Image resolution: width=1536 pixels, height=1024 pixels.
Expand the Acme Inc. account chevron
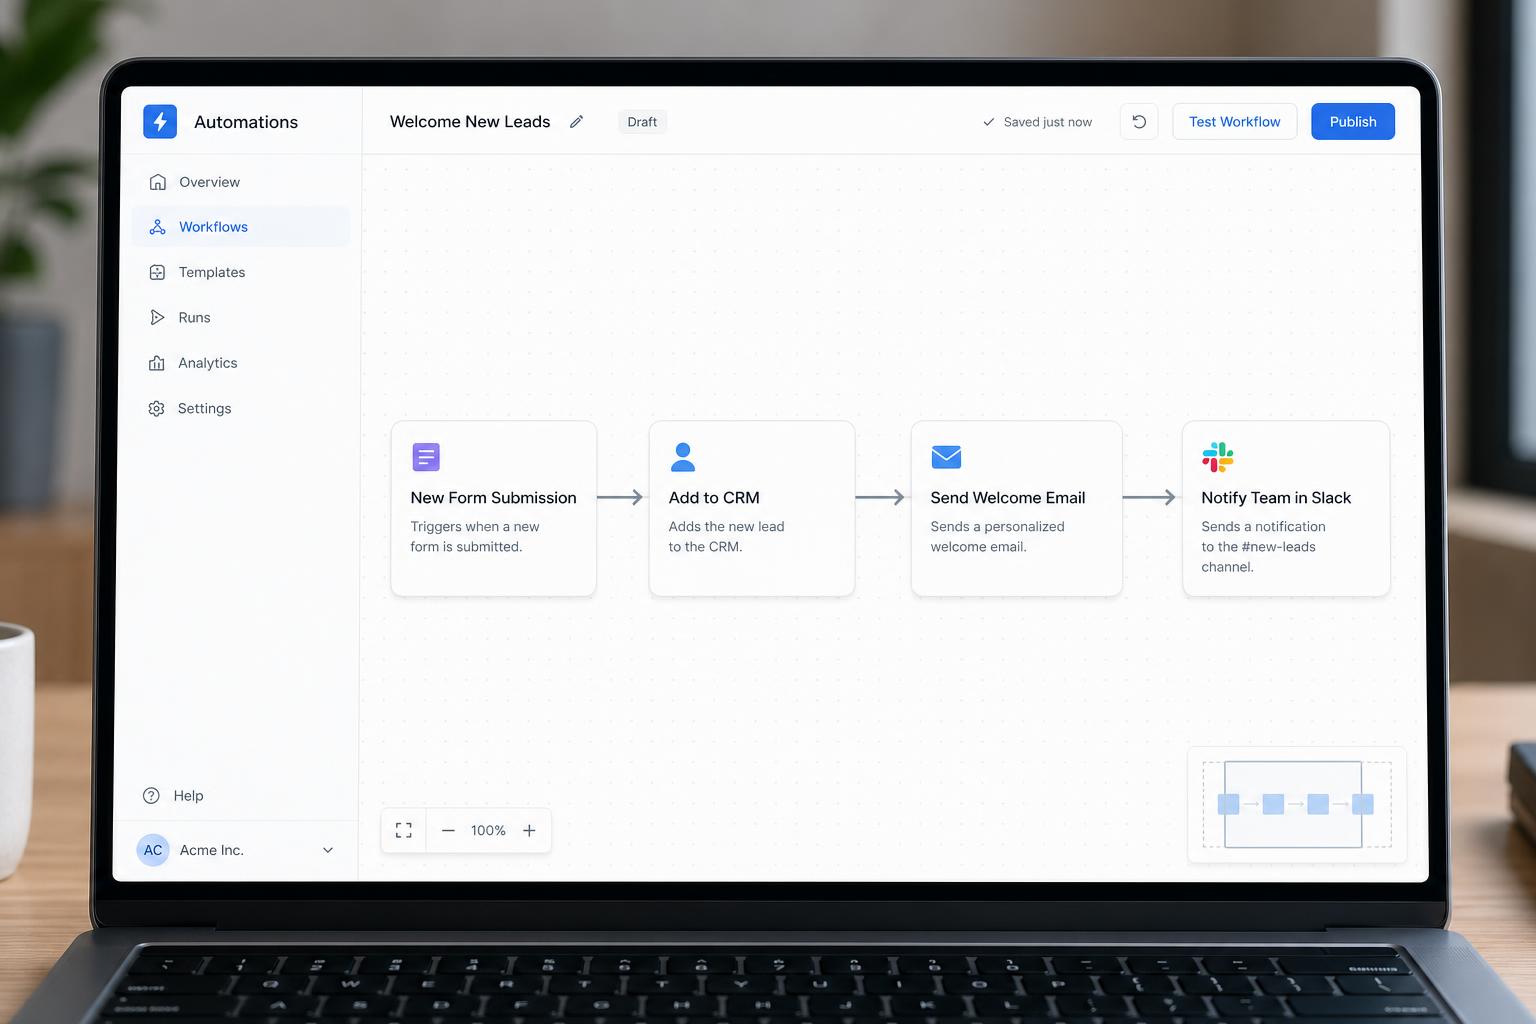pos(328,850)
